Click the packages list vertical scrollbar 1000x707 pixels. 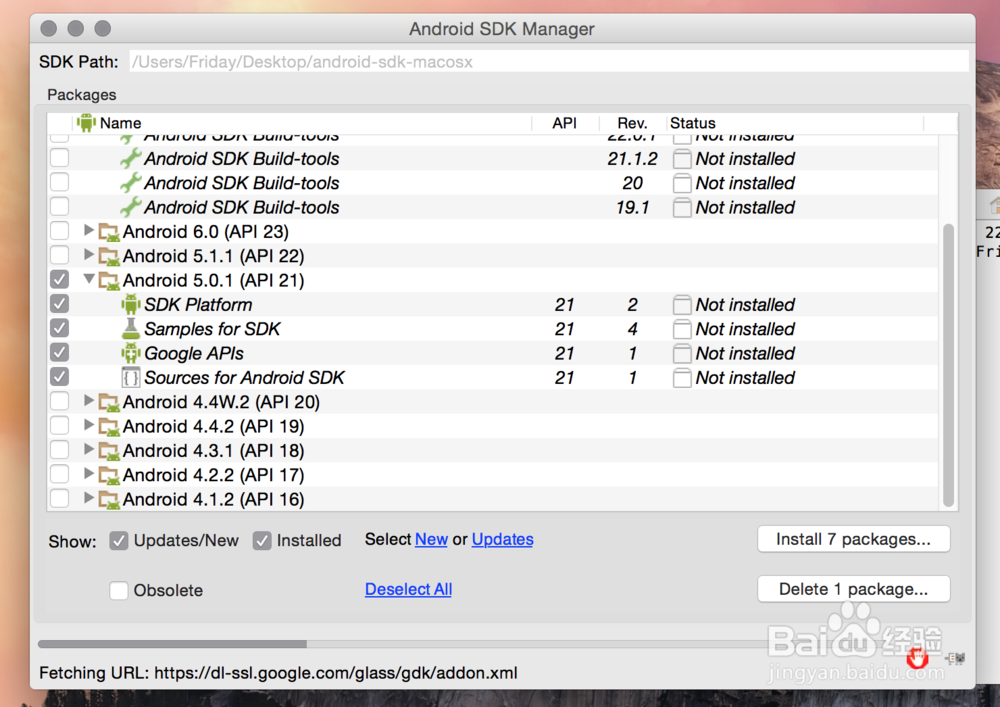coord(948,365)
